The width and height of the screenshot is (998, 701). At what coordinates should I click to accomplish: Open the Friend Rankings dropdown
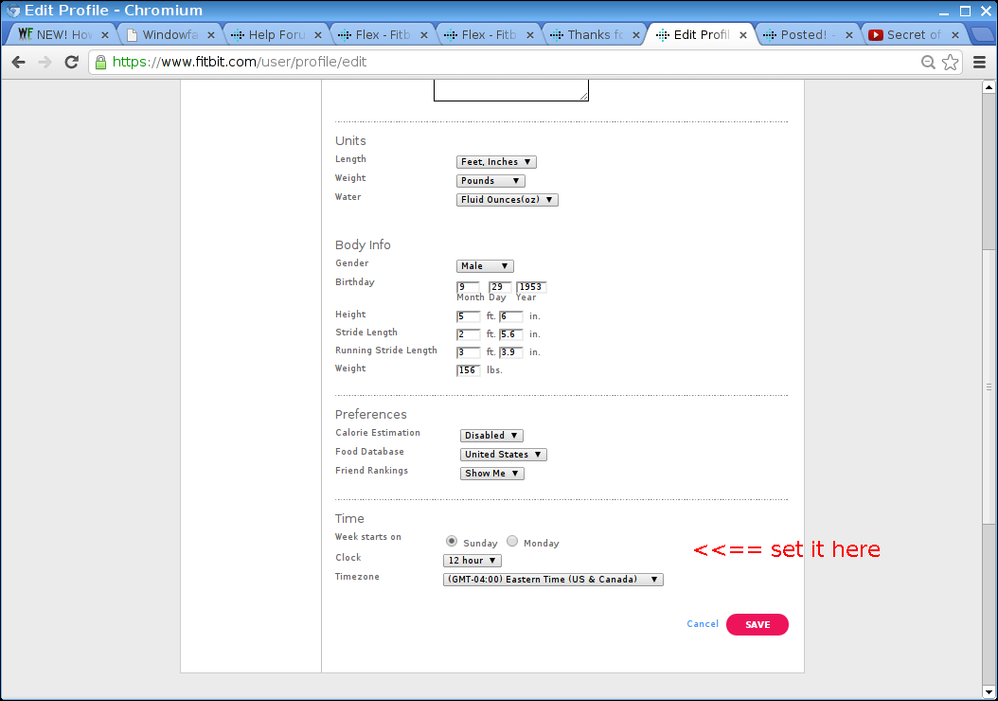click(491, 474)
